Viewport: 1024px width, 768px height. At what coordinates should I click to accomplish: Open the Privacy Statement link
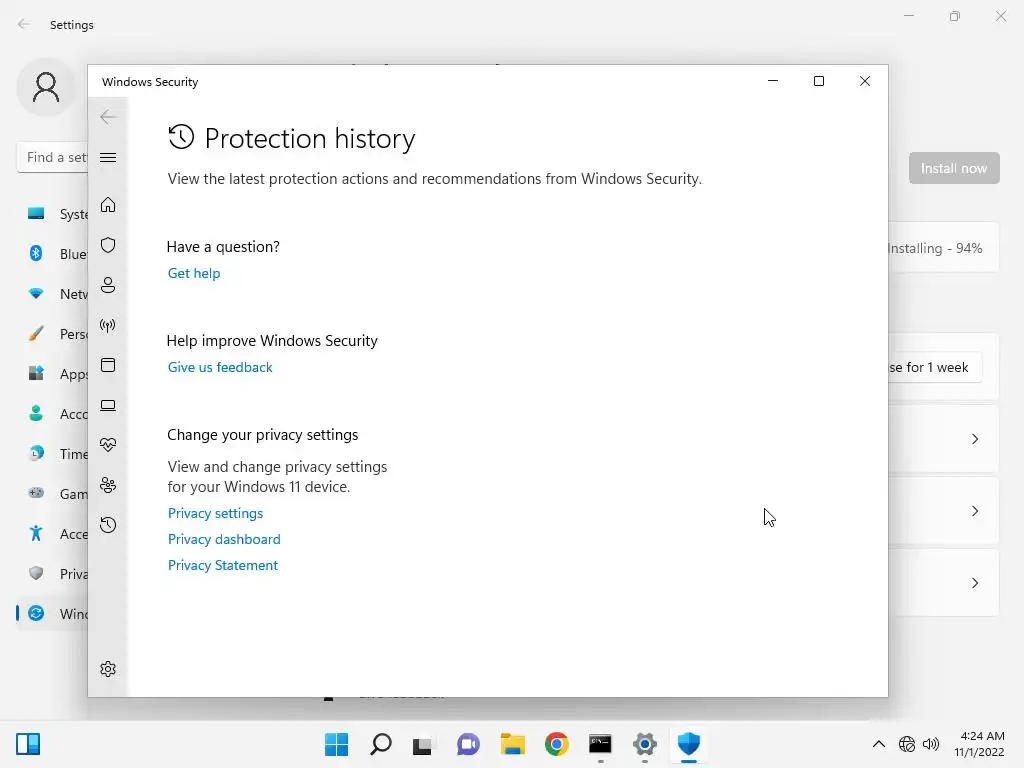point(223,566)
